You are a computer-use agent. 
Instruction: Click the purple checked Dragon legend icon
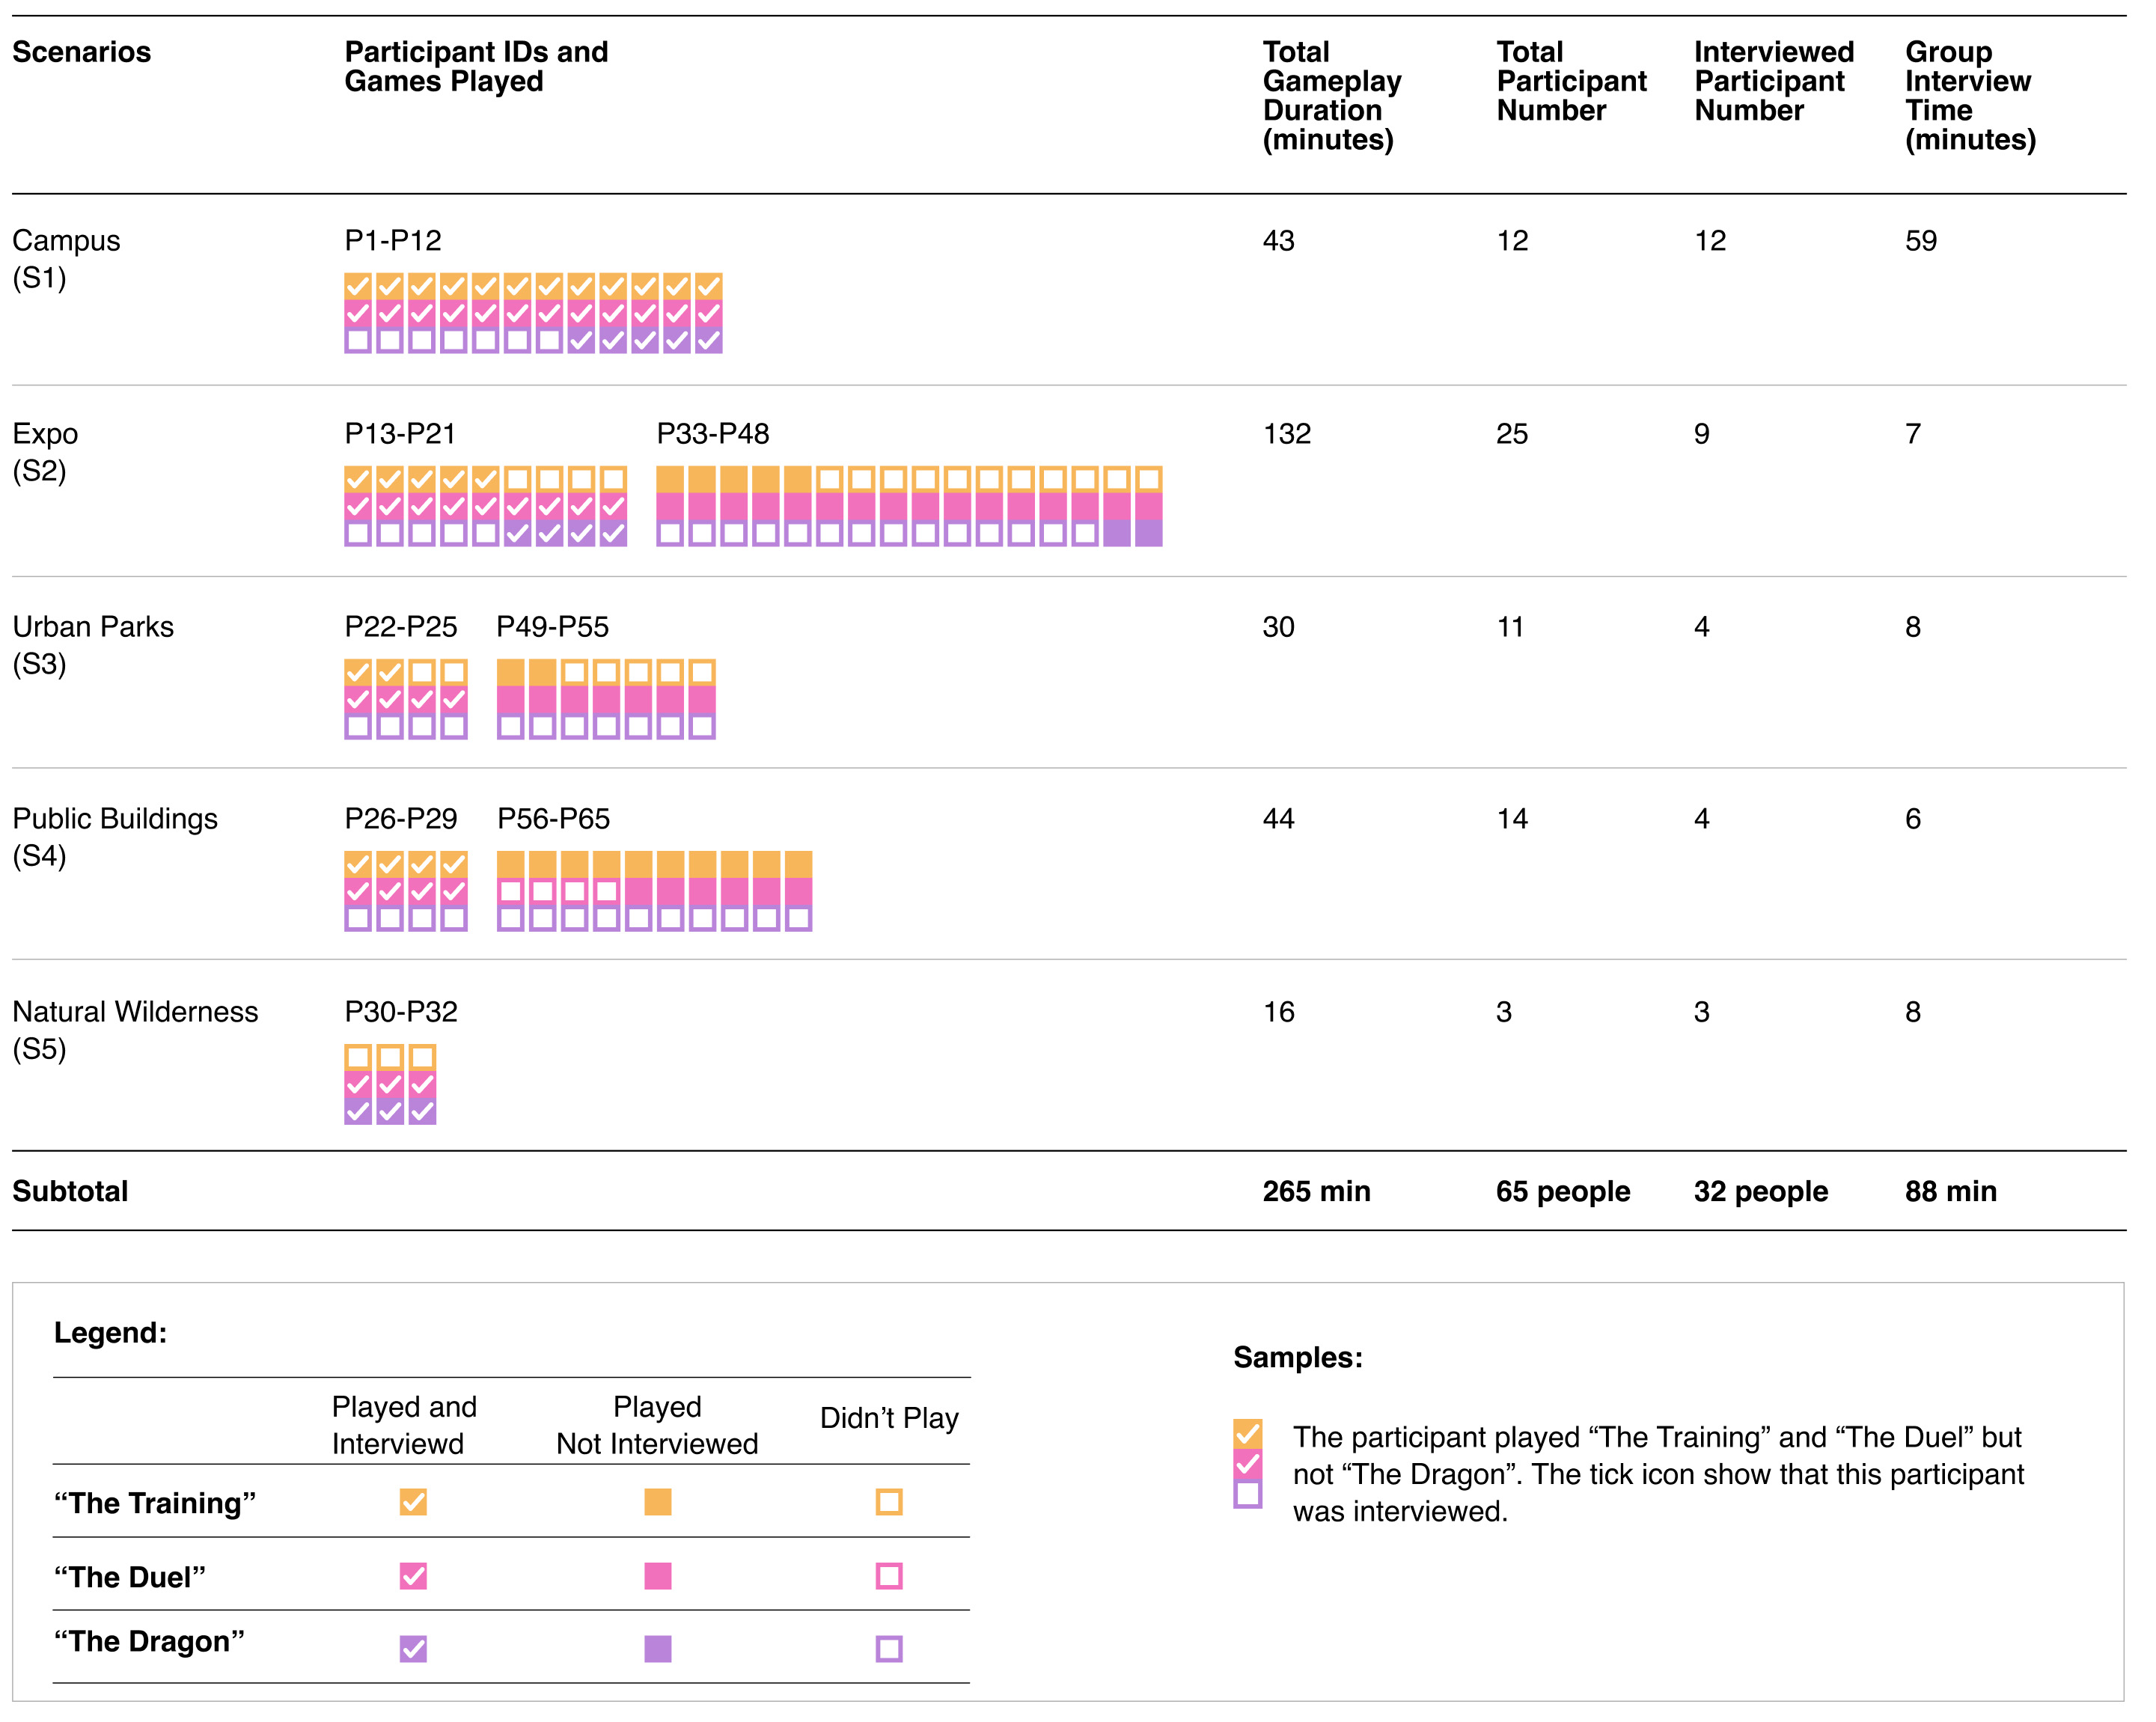pyautogui.click(x=413, y=1648)
